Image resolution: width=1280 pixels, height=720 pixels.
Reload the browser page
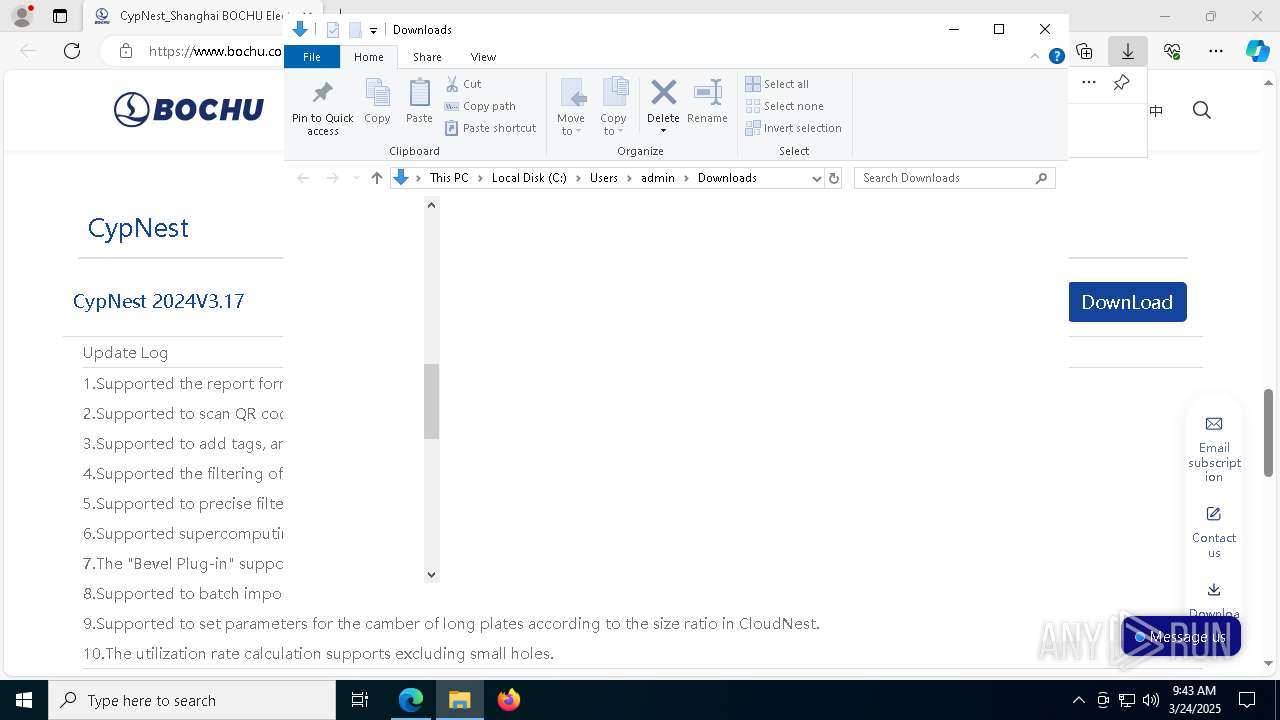[x=72, y=51]
